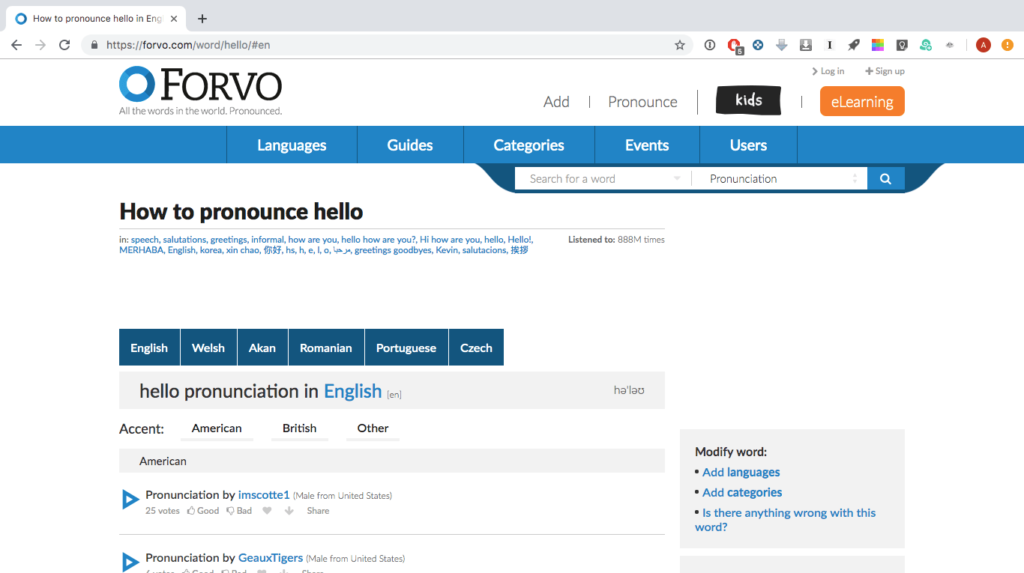The height and width of the screenshot is (573, 1024).
Task: Go back to the previous page
Action: 16,45
